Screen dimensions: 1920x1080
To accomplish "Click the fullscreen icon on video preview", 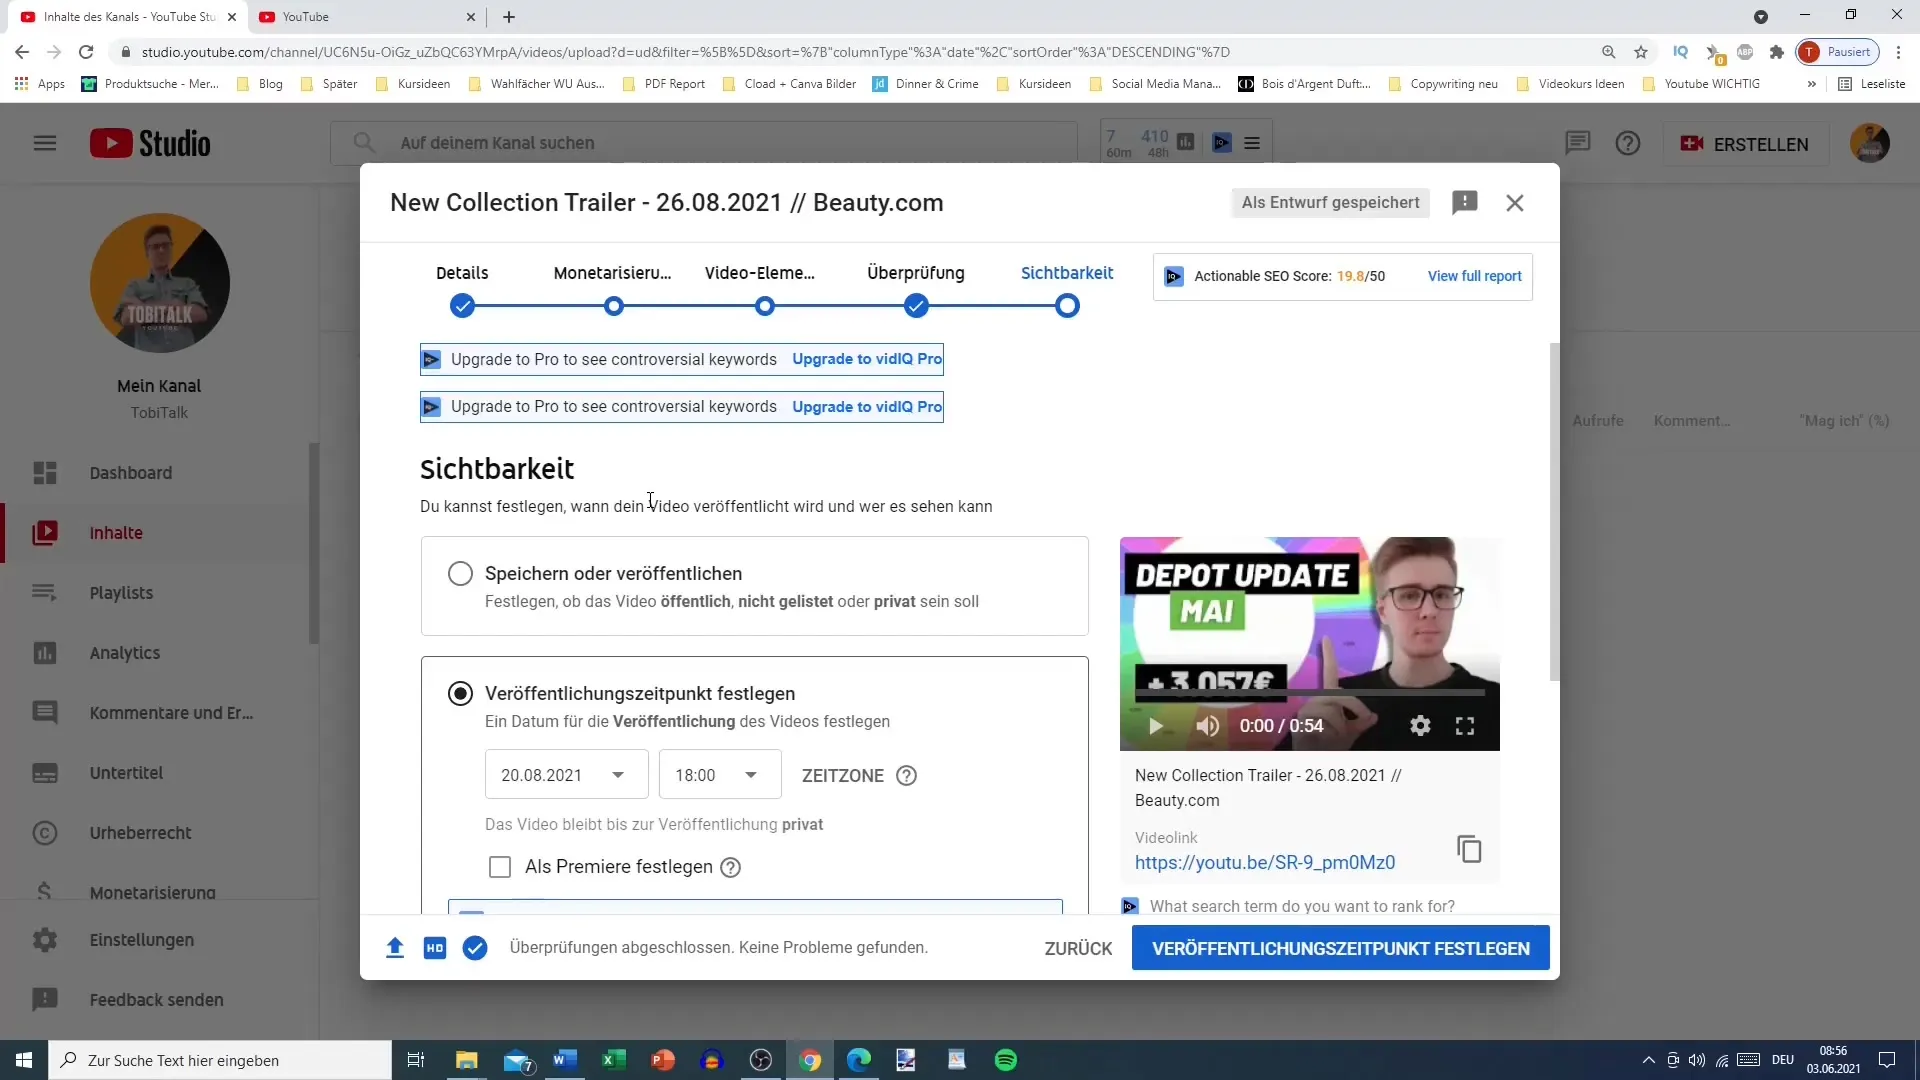I will [x=1466, y=725].
